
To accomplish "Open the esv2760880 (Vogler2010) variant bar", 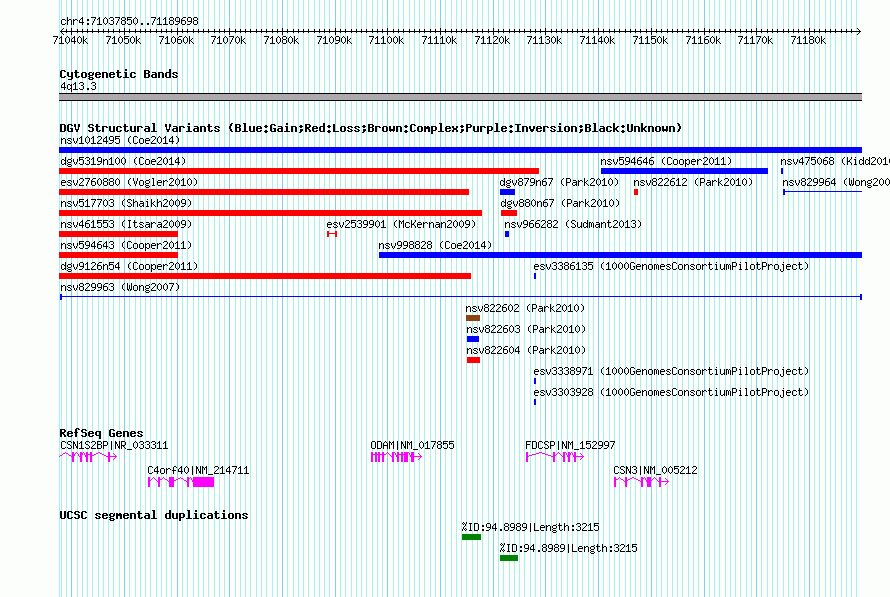I will pyautogui.click(x=264, y=192).
